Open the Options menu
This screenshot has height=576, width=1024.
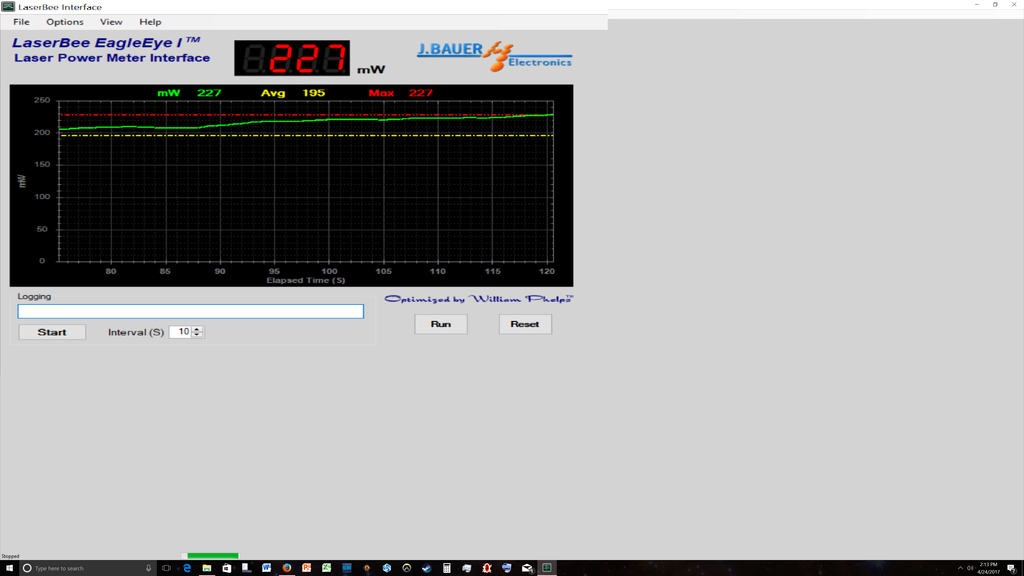coord(65,22)
